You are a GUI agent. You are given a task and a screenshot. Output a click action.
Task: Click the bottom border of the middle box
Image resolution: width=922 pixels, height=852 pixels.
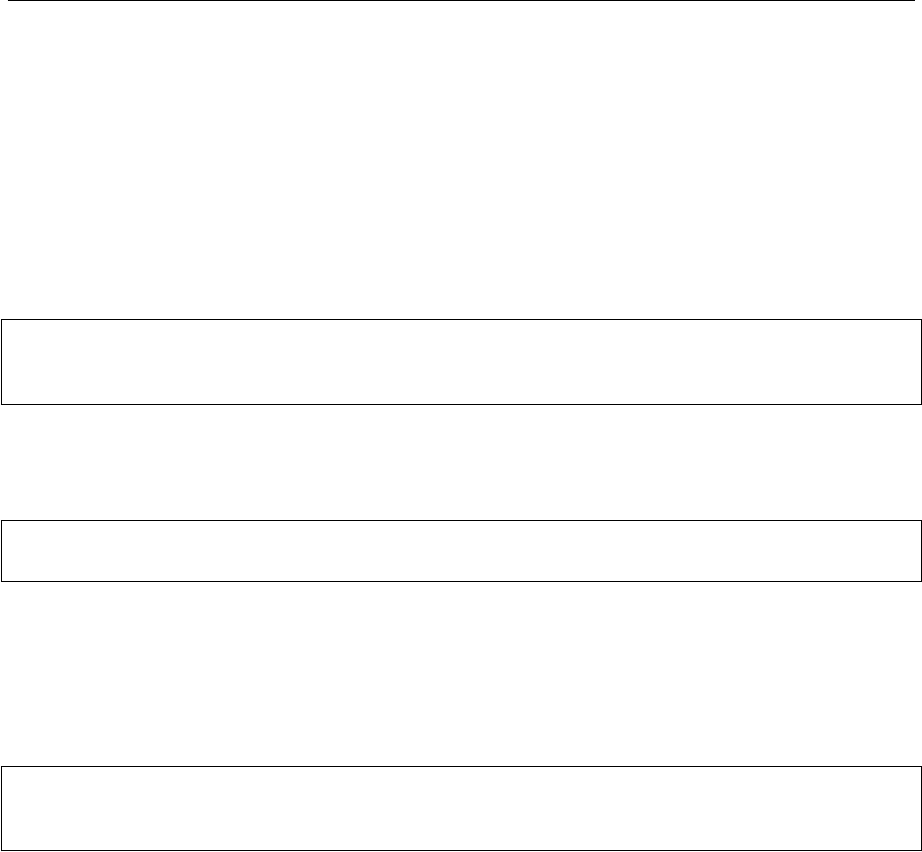point(460,580)
